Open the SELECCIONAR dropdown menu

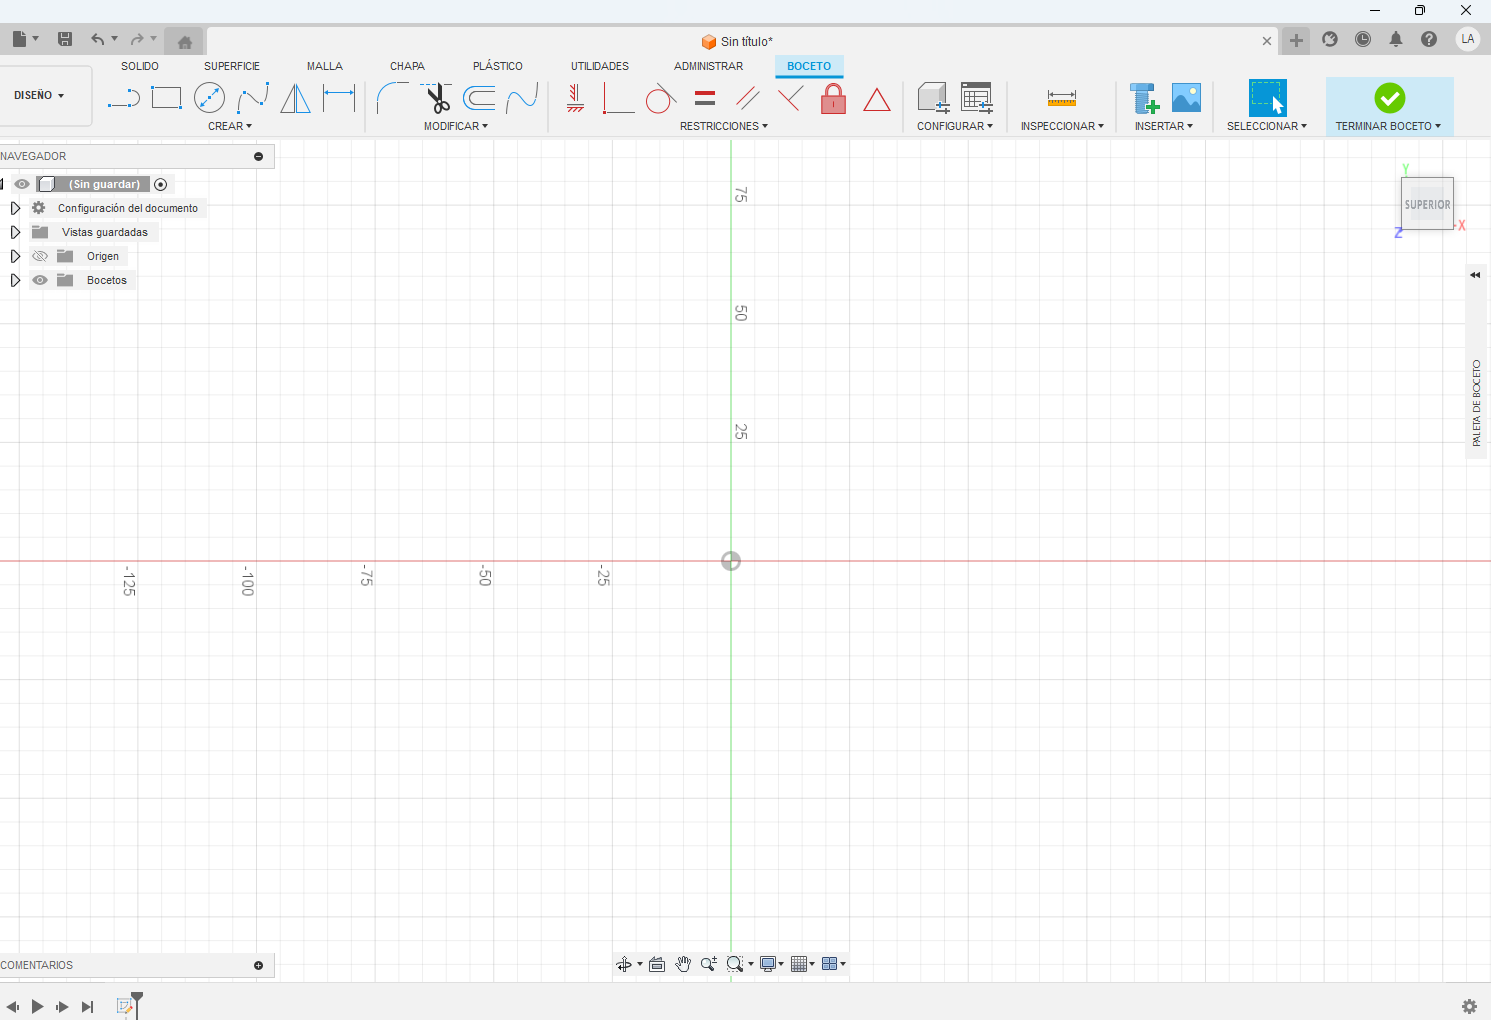pos(1267,126)
